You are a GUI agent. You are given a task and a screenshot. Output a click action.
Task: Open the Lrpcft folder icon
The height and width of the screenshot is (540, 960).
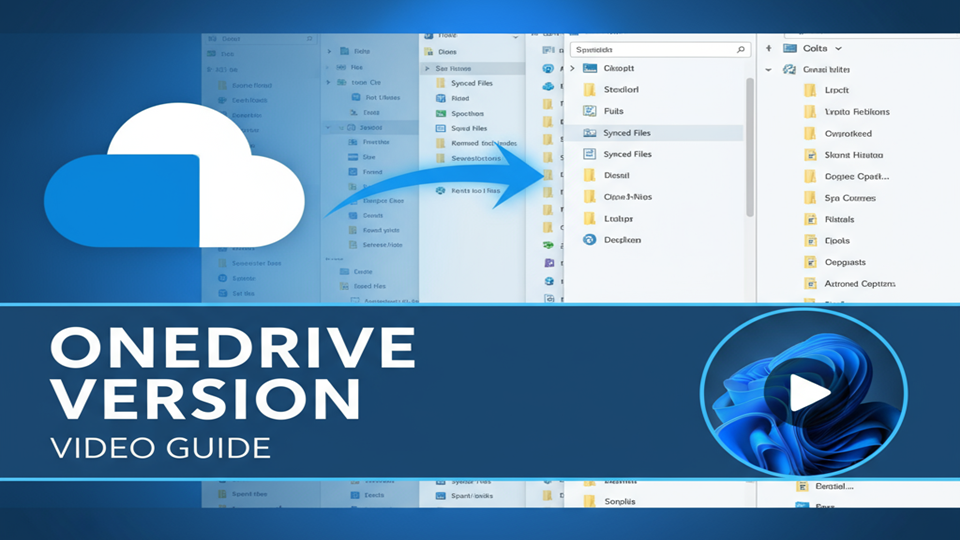tap(810, 90)
